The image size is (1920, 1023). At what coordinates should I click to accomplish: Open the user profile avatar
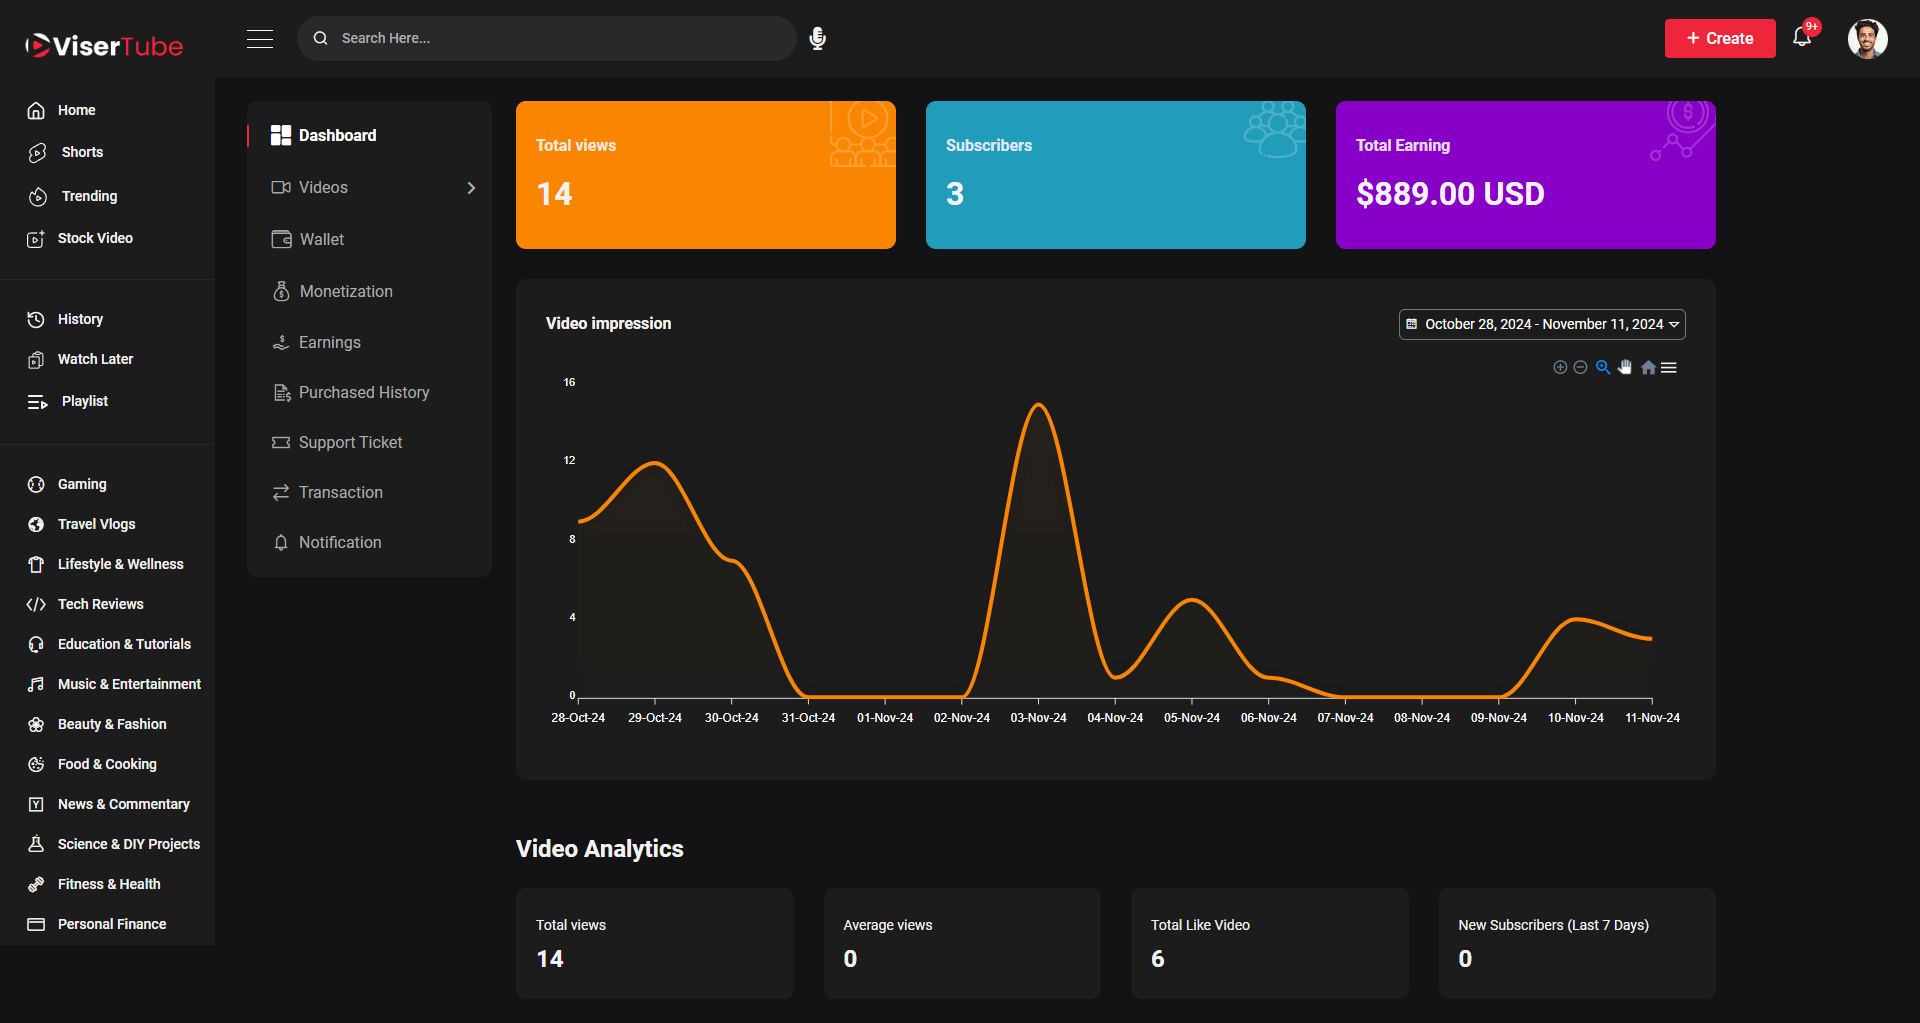point(1867,39)
